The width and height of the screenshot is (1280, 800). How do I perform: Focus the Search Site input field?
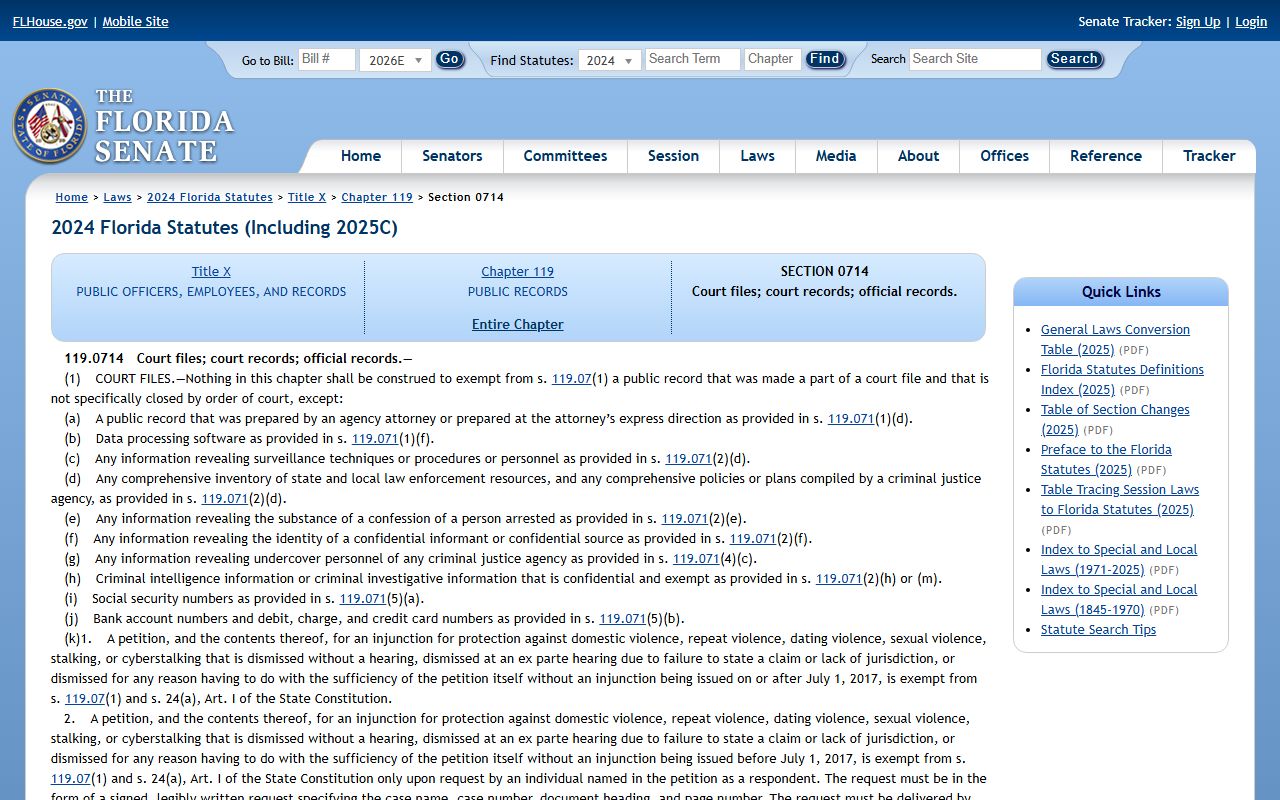coord(975,59)
